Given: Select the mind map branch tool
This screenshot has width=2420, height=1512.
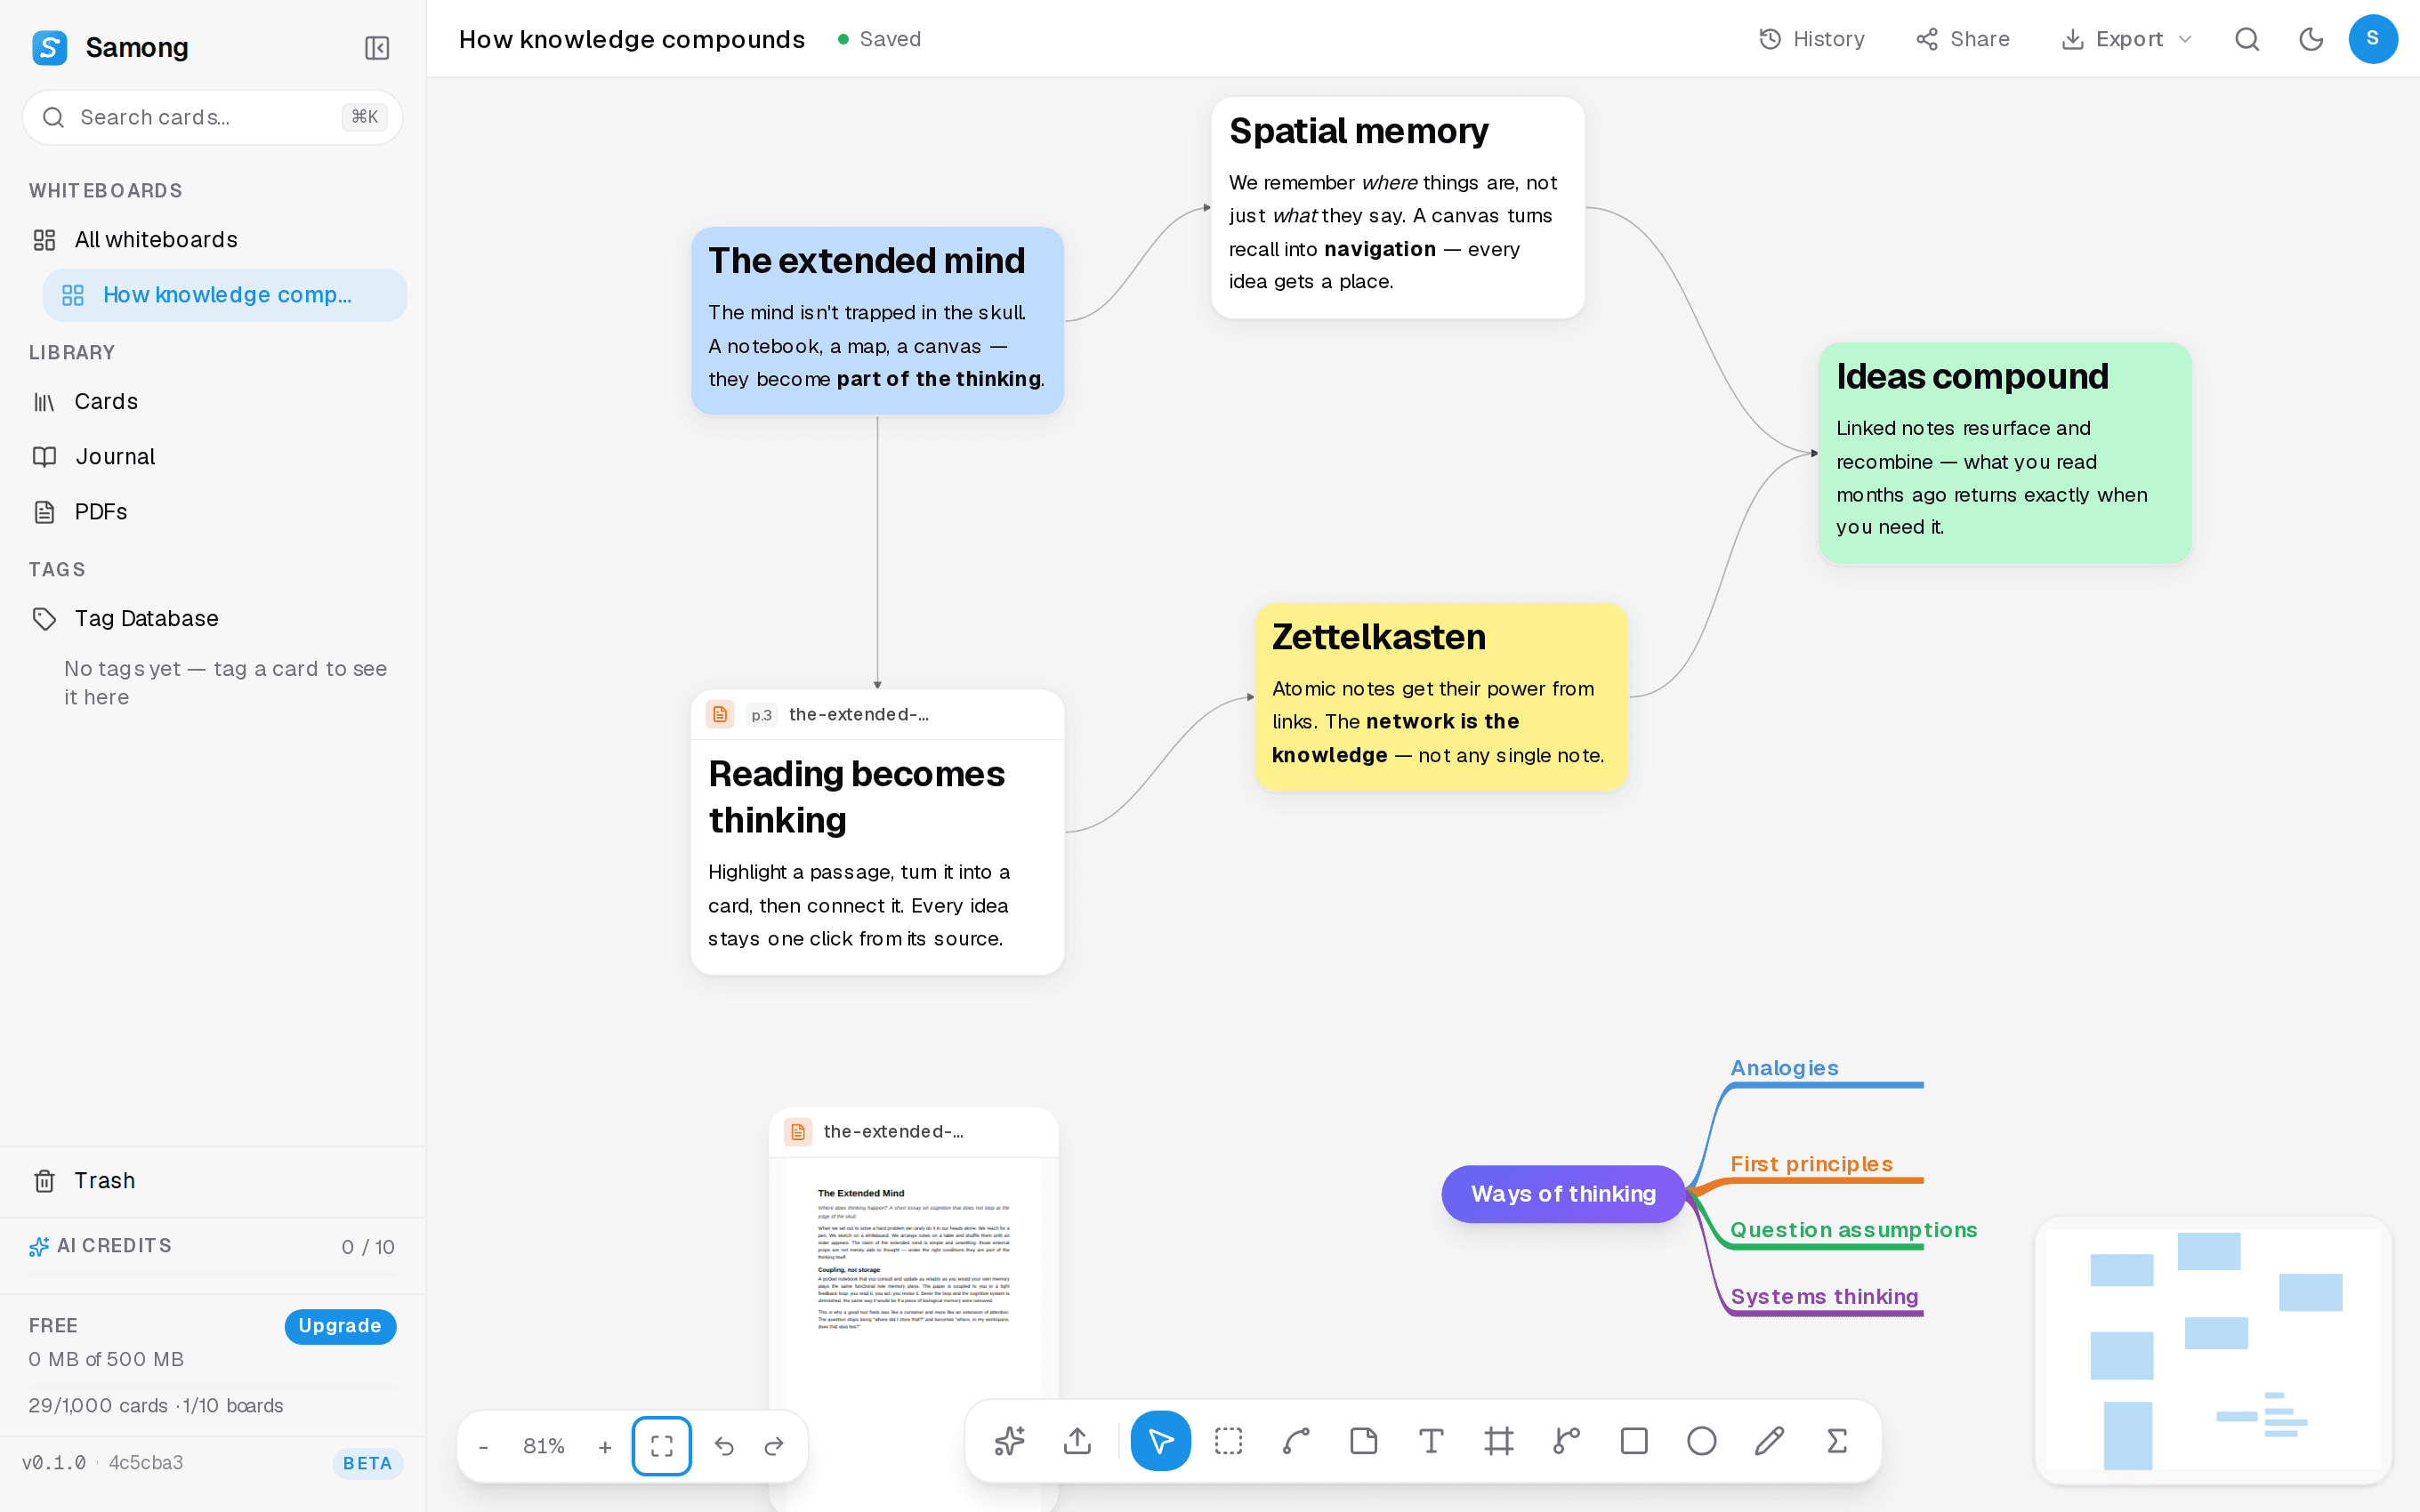Looking at the screenshot, I should tap(1567, 1441).
